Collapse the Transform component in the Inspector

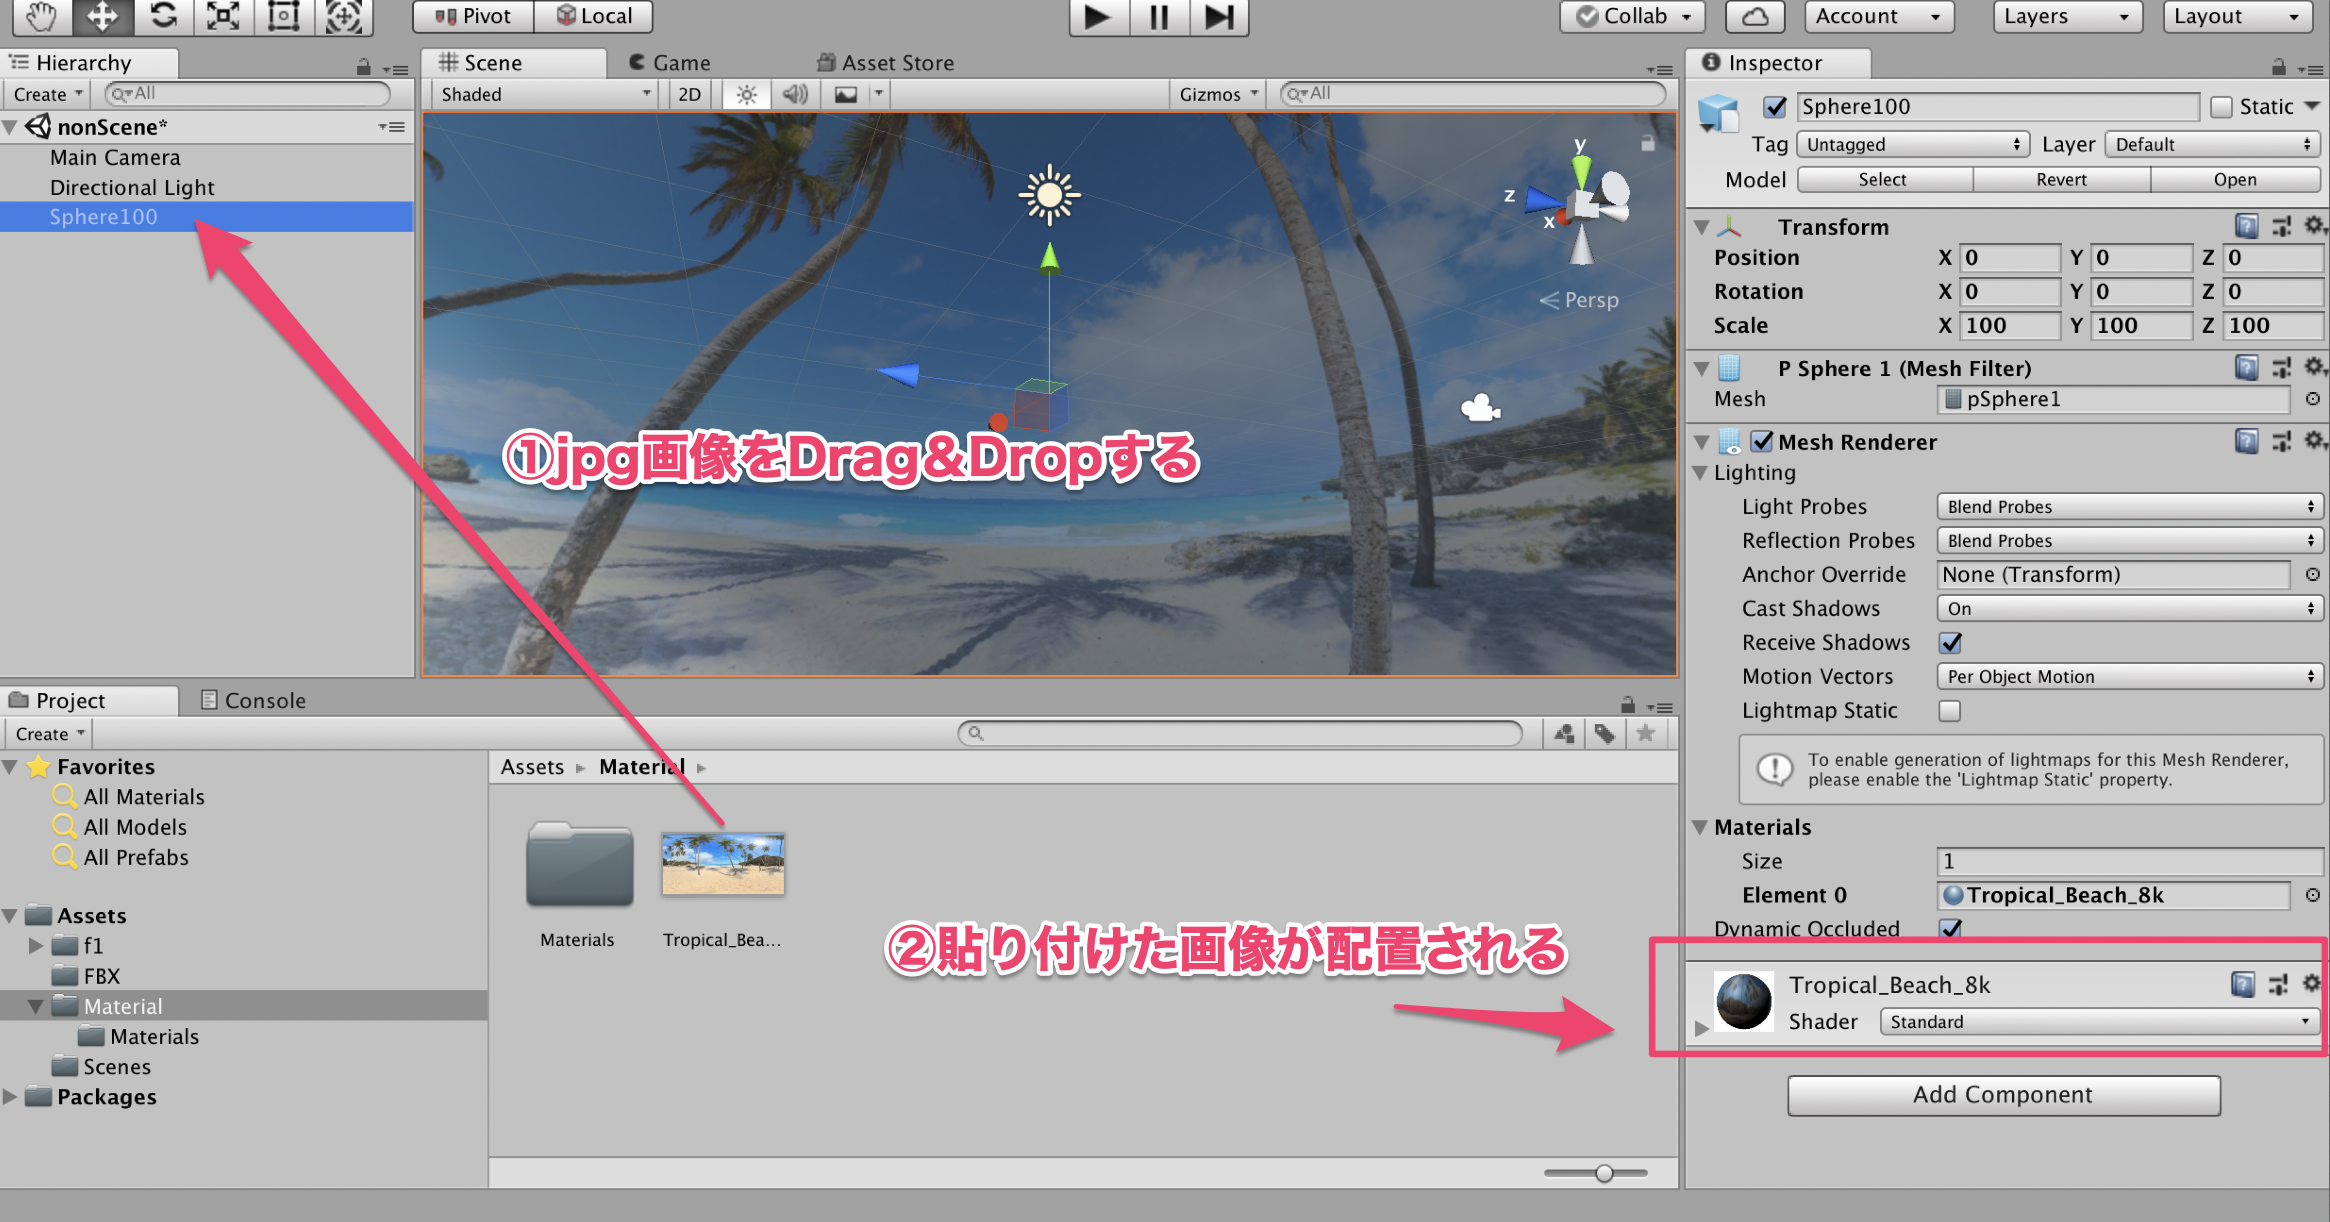(x=1703, y=226)
